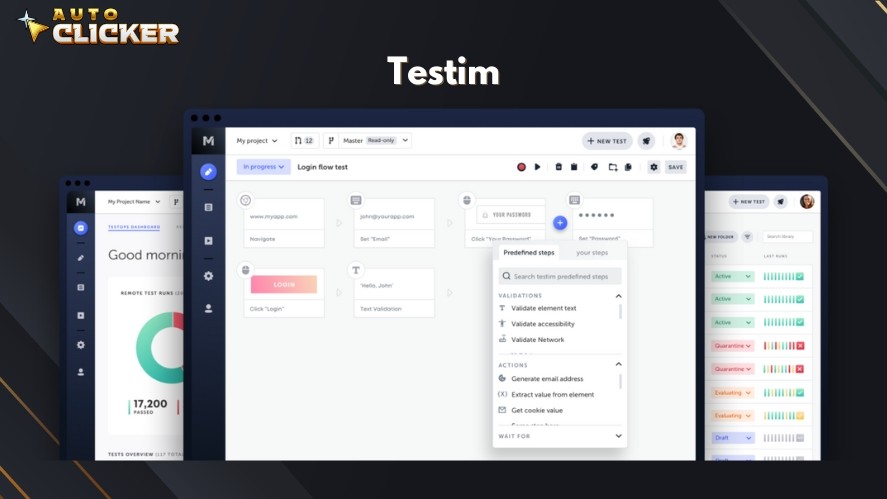
Task: Click the red X on first Quarantine row runs
Action: [x=800, y=346]
